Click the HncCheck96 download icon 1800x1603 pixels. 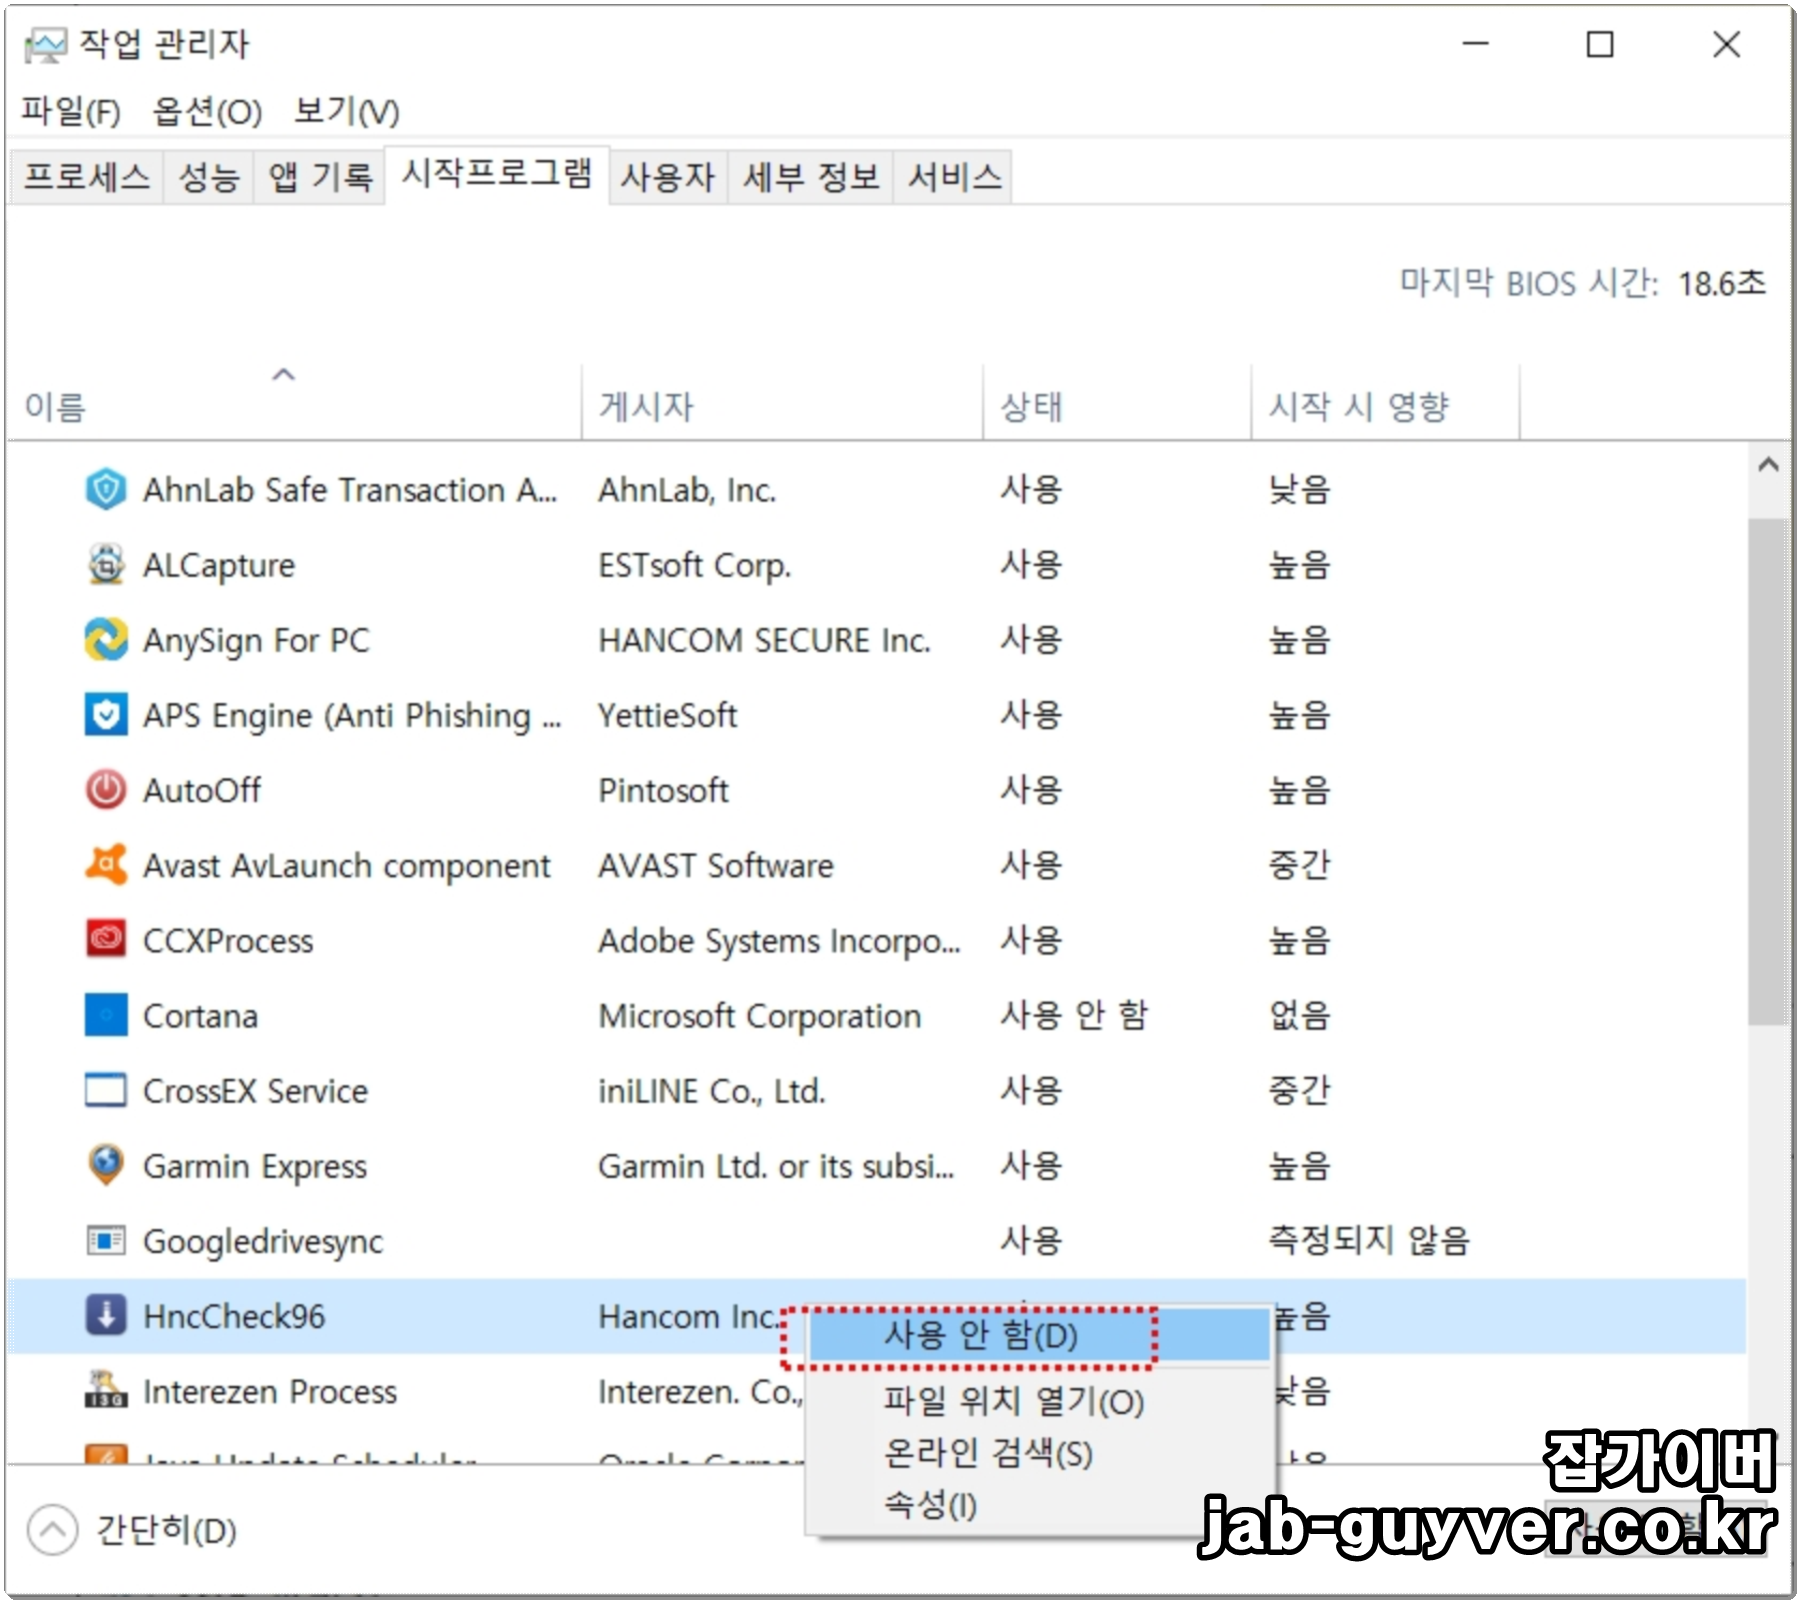(106, 1316)
